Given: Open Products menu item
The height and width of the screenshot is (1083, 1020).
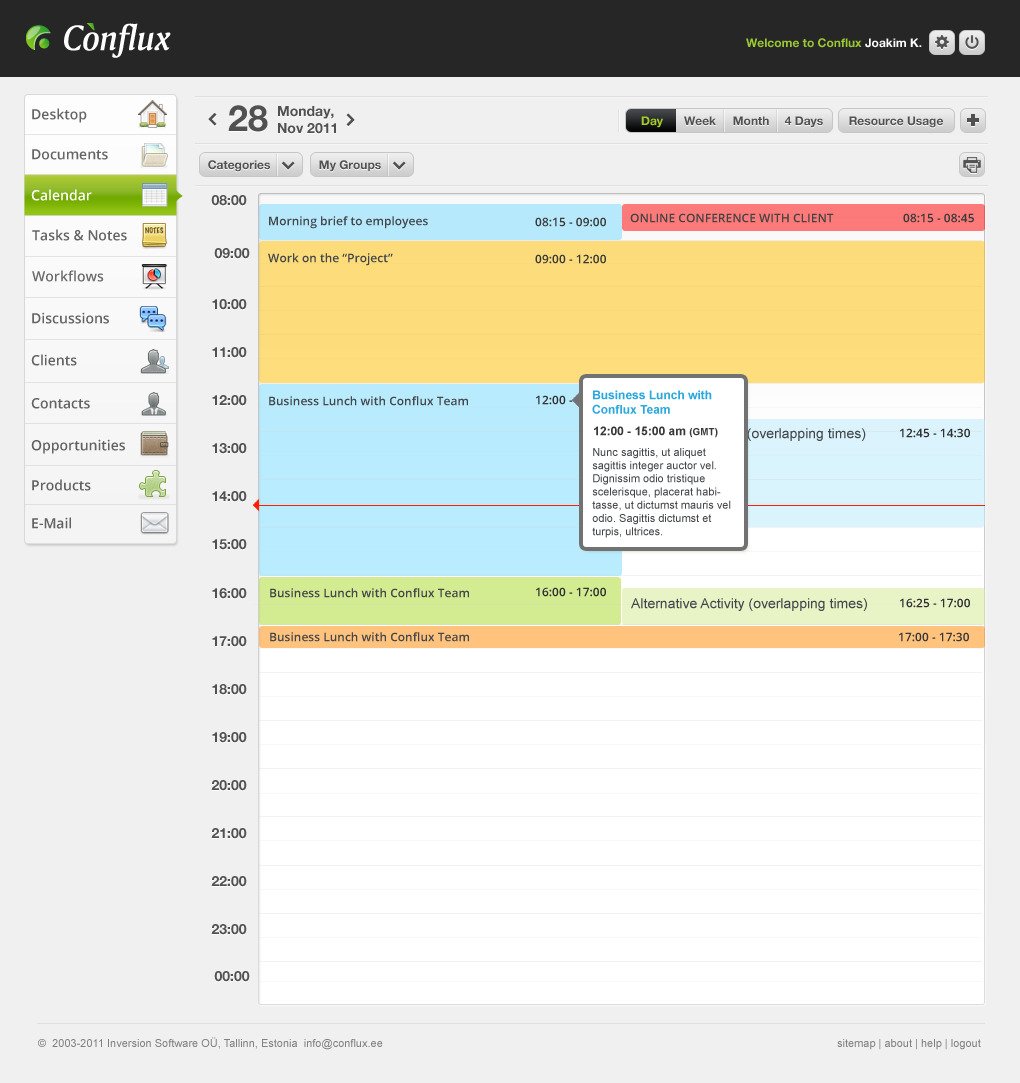Looking at the screenshot, I should (101, 485).
